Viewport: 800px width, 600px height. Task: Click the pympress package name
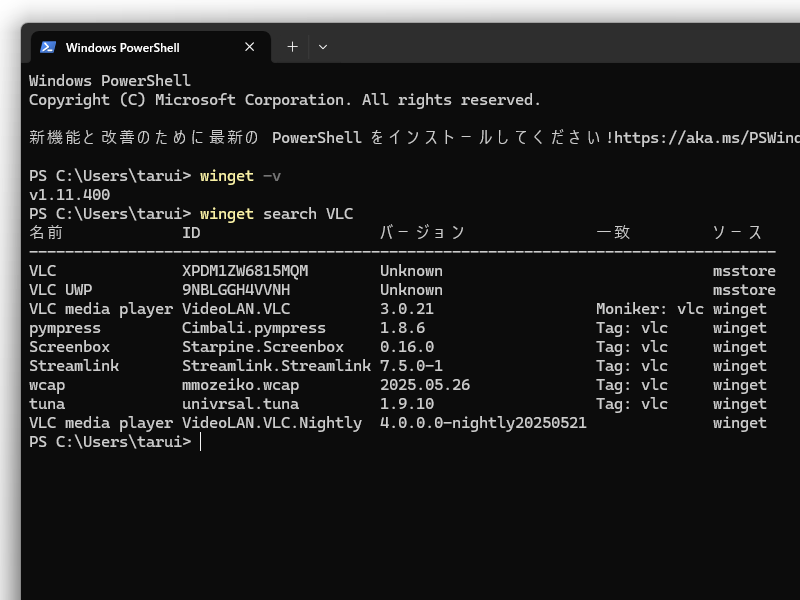click(x=64, y=327)
